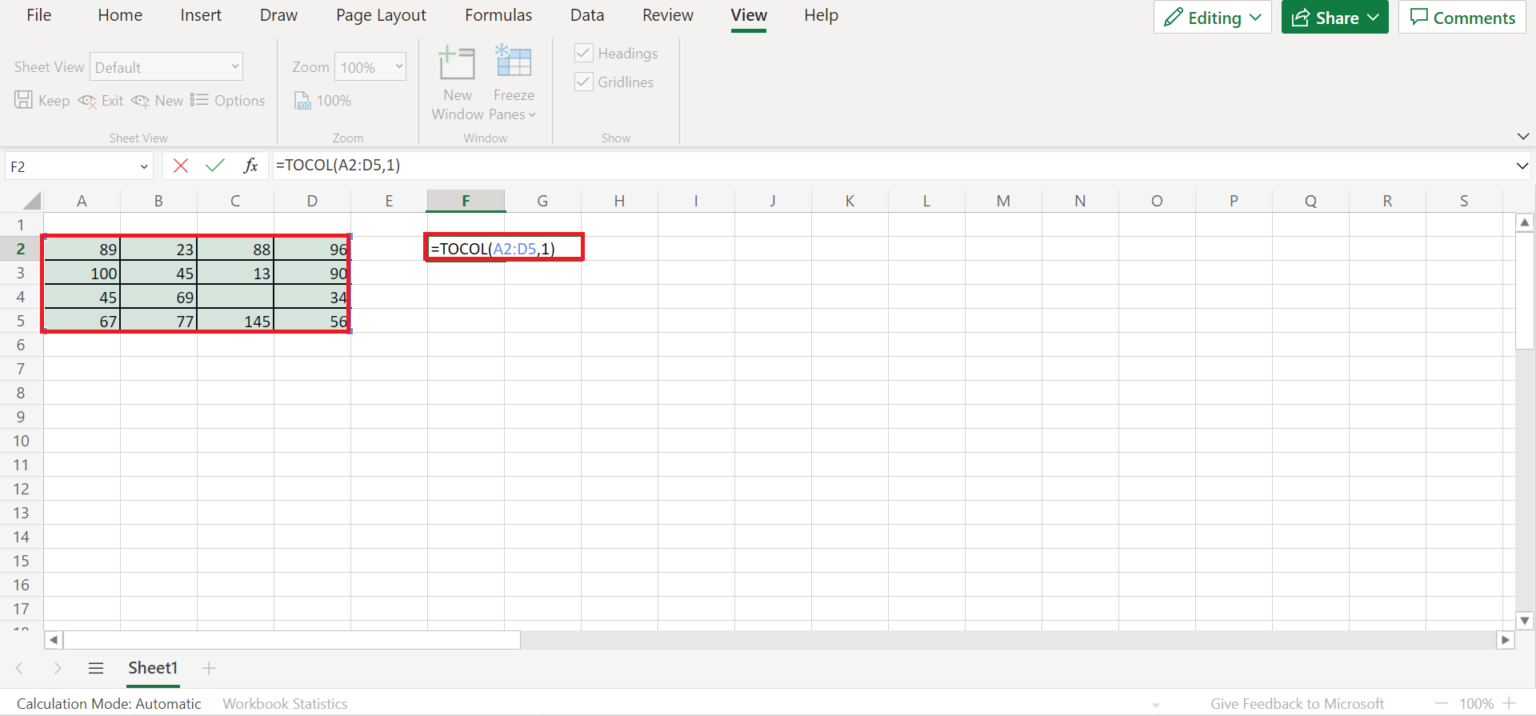
Task: Click the Share button
Action: click(x=1334, y=18)
